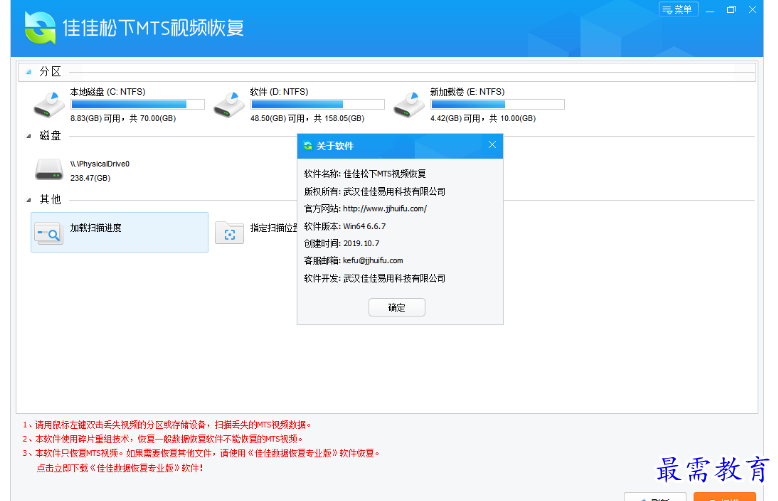Select the 软件 D: drive icon
The image size is (778, 501).
tap(229, 105)
